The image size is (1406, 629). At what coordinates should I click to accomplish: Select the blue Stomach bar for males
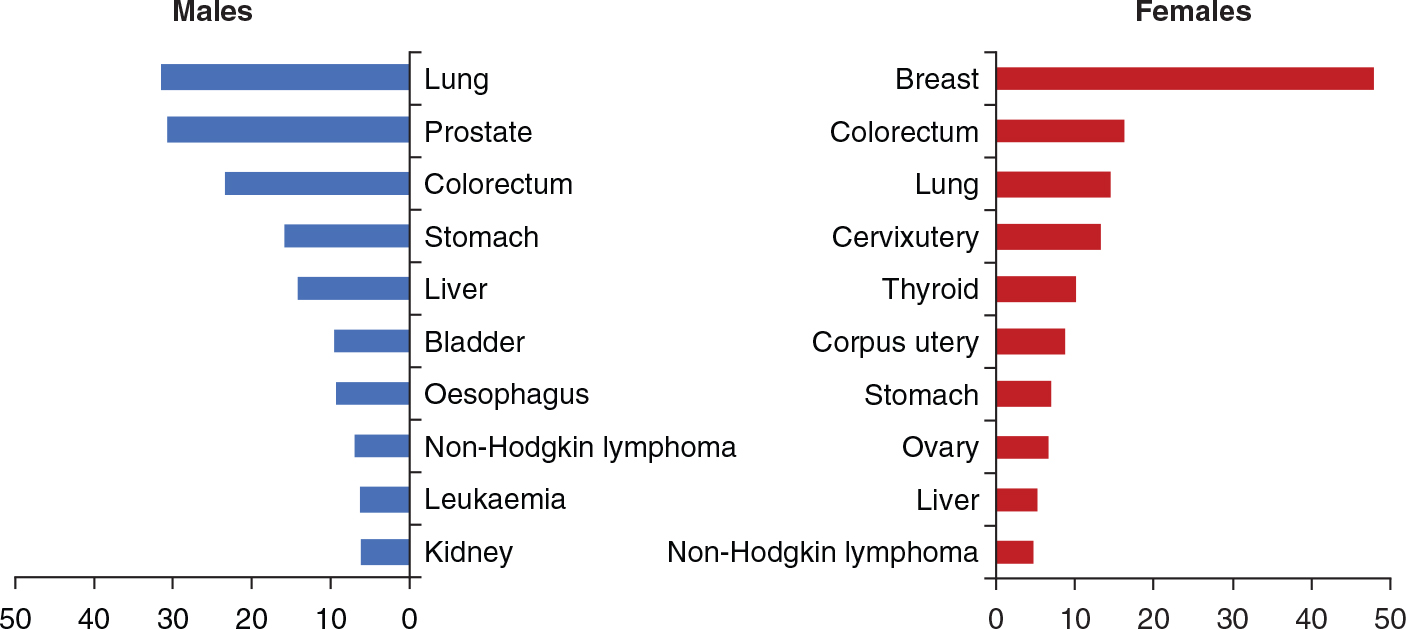[x=346, y=236]
